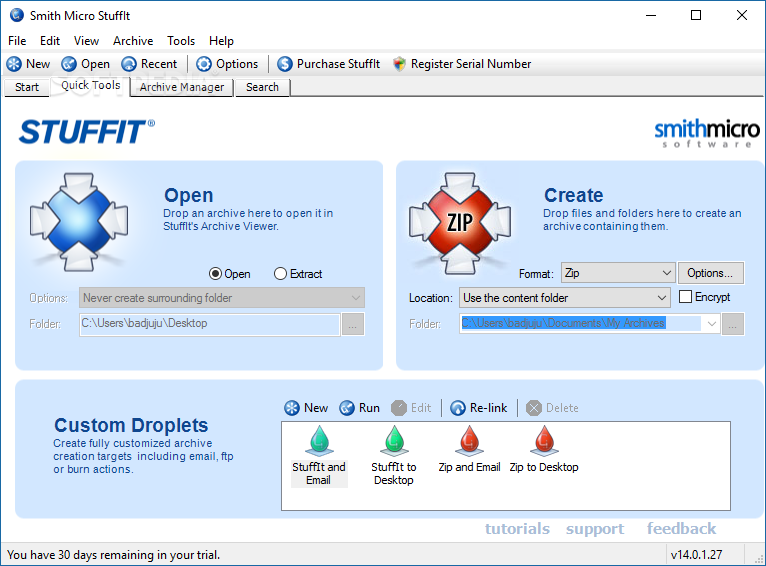Click the red ZIP Create drop target icon

pyautogui.click(x=460, y=223)
